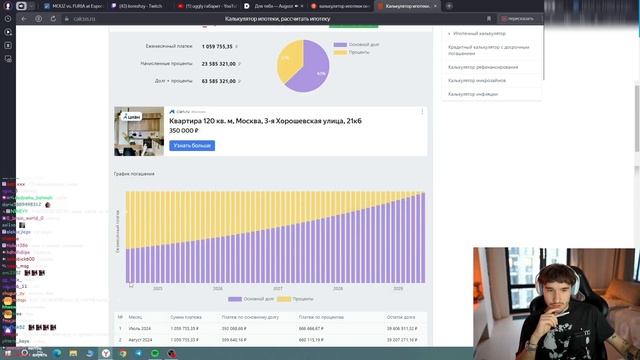The height and width of the screenshot is (360, 640).
Task: Toggle Основной долг purple swatch in pie legend
Action: [x=340, y=44]
